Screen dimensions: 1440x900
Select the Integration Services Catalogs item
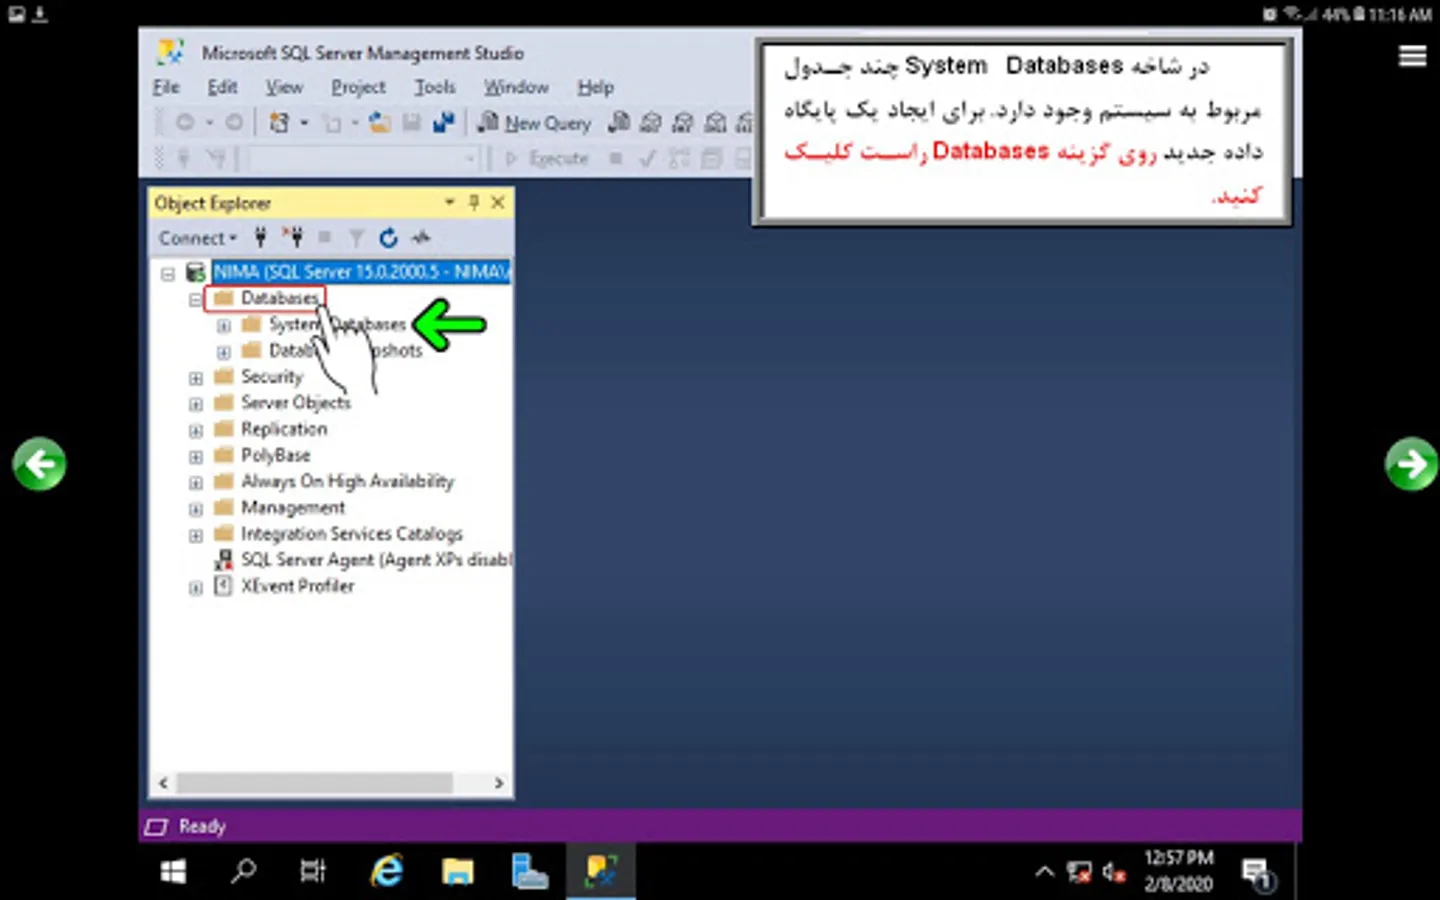pos(352,534)
